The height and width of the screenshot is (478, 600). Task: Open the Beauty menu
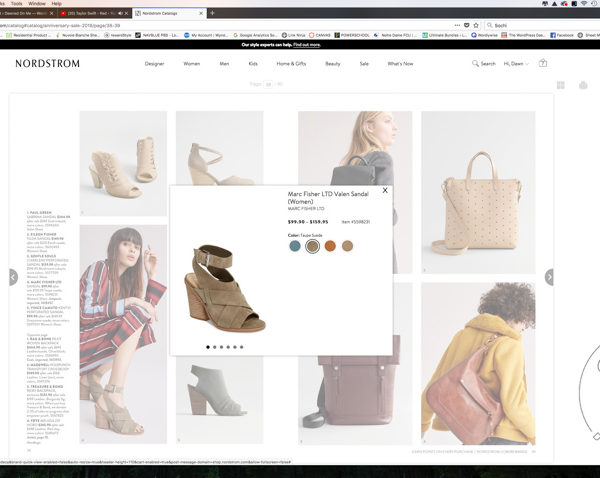point(333,64)
